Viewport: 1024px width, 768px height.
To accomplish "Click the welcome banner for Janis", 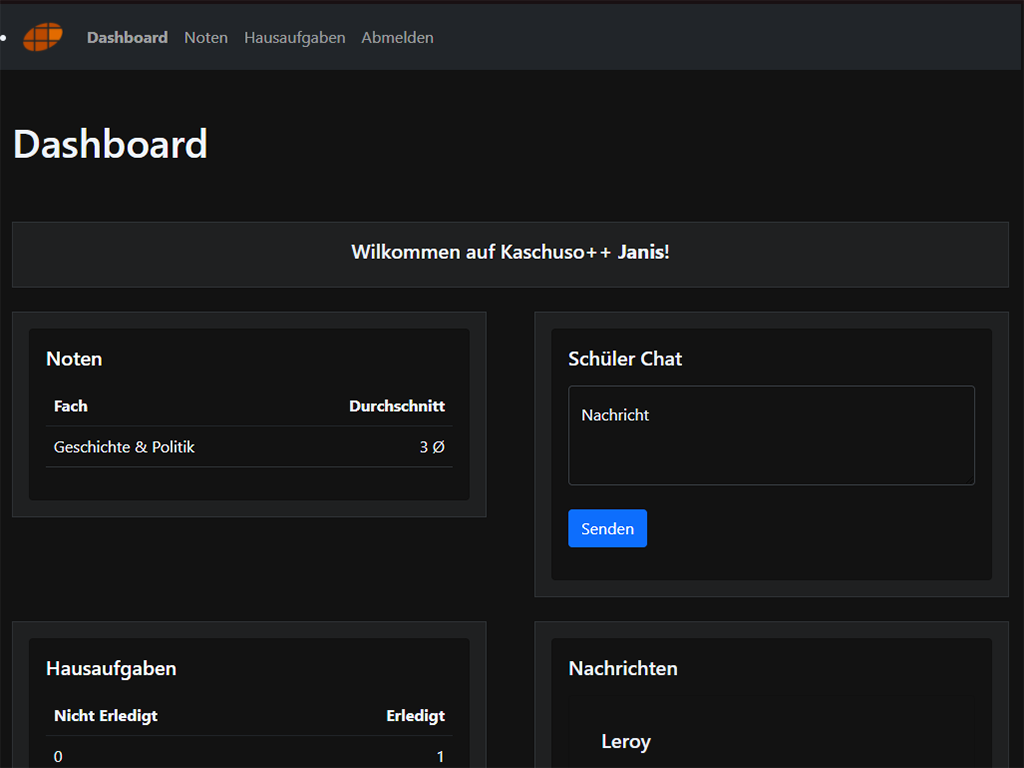I will (x=510, y=253).
